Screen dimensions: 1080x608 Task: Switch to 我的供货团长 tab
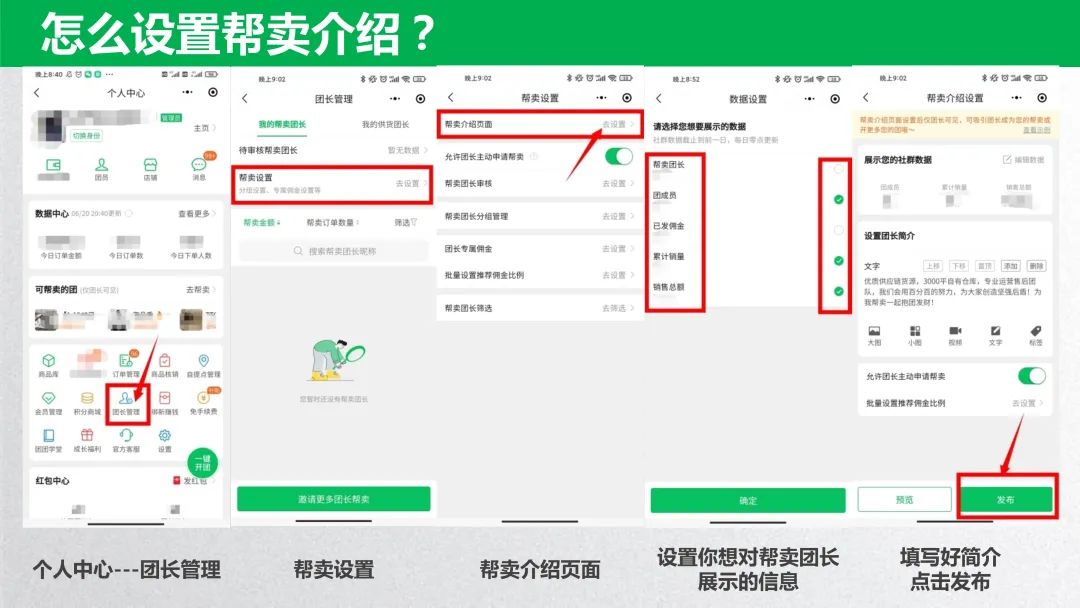pos(384,125)
